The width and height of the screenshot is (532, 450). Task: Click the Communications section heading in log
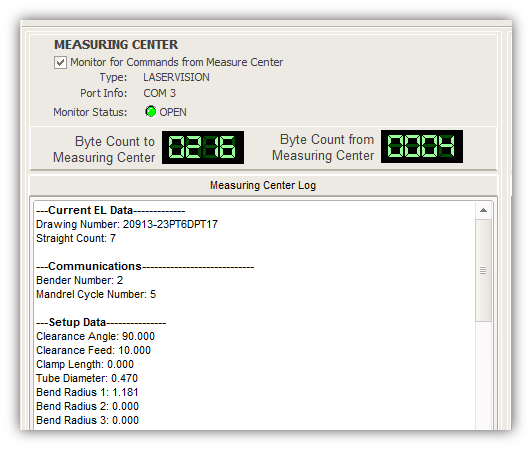(145, 266)
